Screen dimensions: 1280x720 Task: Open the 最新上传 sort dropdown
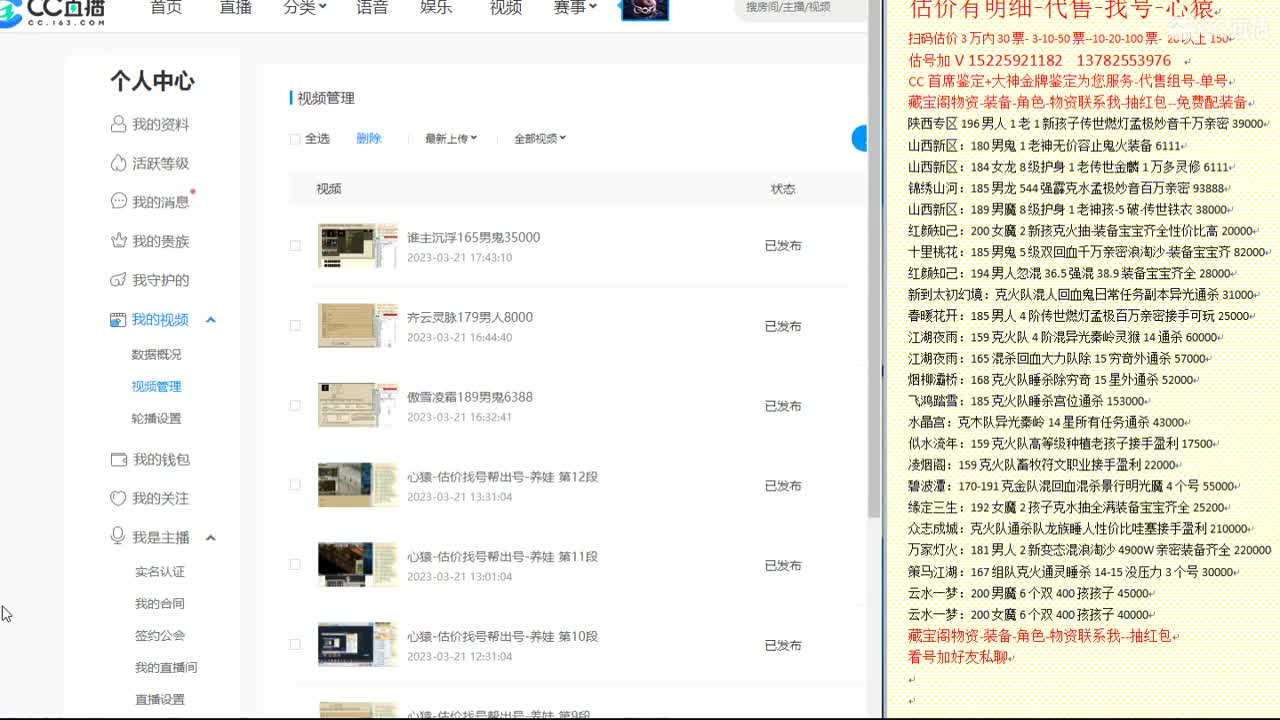tap(451, 139)
